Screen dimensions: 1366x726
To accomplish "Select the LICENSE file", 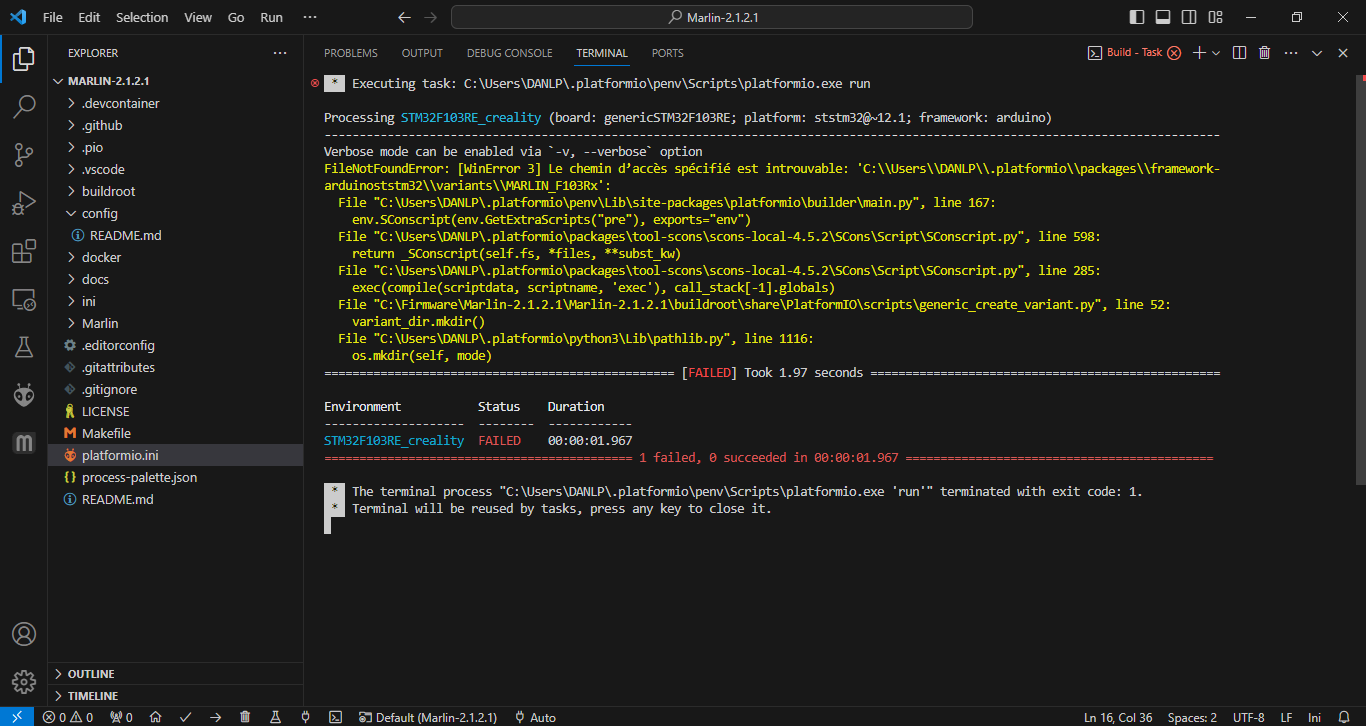I will pos(175,411).
